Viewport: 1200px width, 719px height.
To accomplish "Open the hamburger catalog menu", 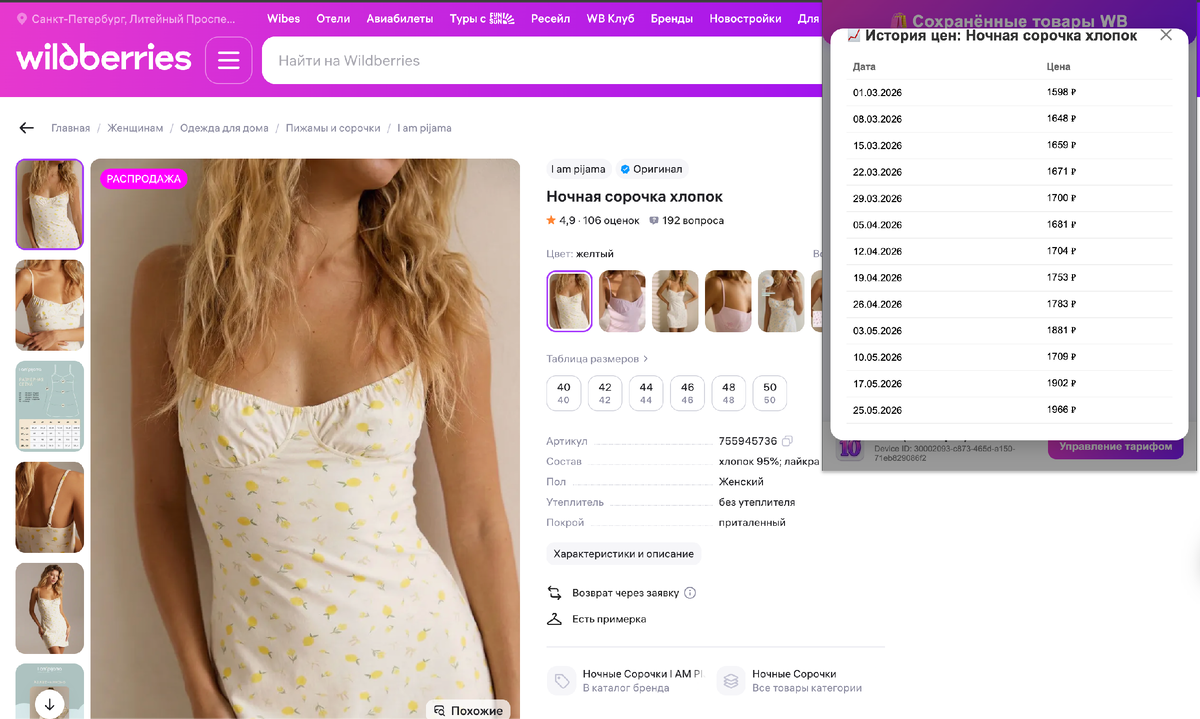I will [228, 60].
